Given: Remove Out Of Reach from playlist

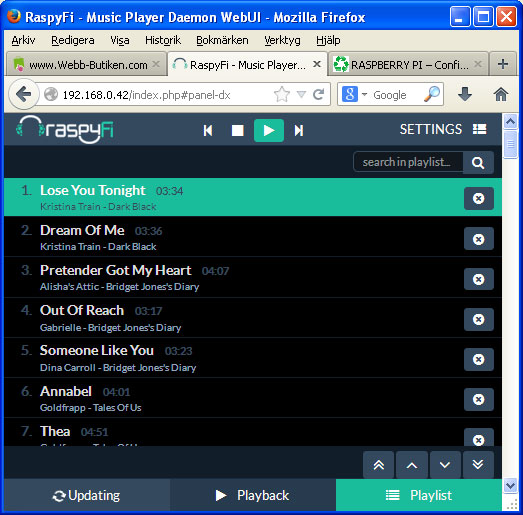Looking at the screenshot, I should click(479, 319).
